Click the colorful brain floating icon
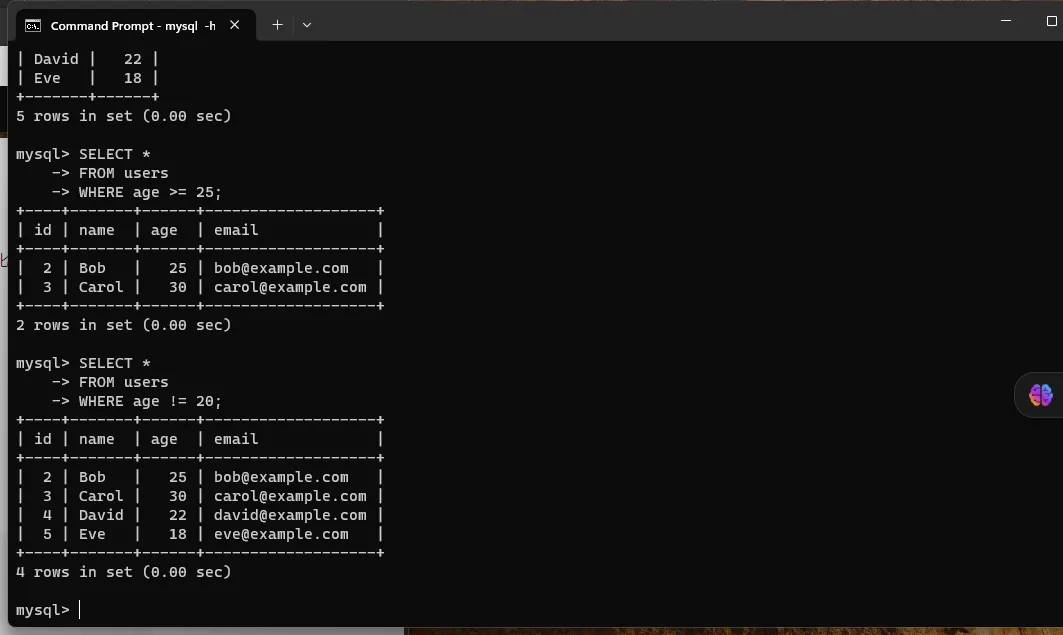The height and width of the screenshot is (635, 1063). pos(1040,395)
